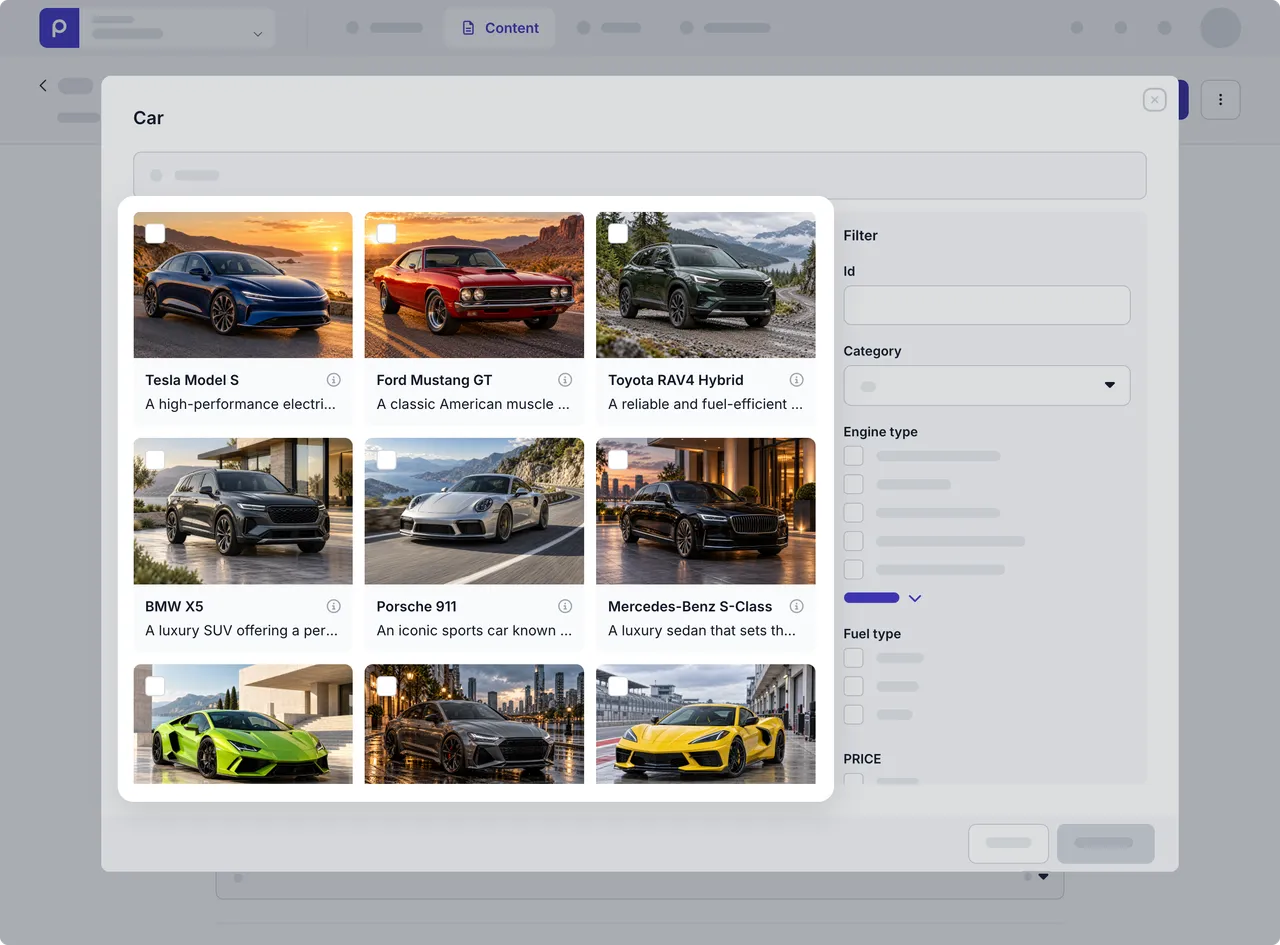The image size is (1280, 945).
Task: Click the 'Porsche 911' title
Action: pyautogui.click(x=416, y=606)
